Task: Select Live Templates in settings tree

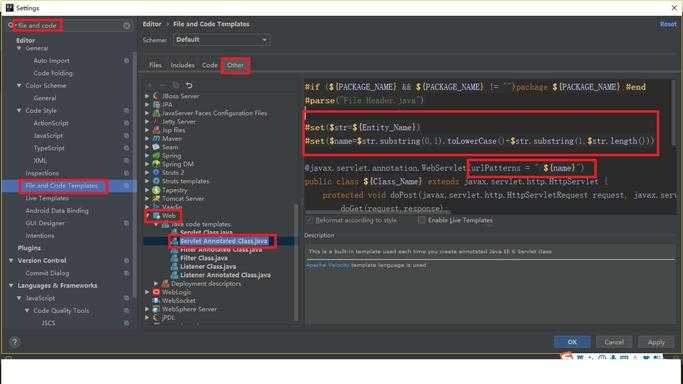Action: click(47, 198)
